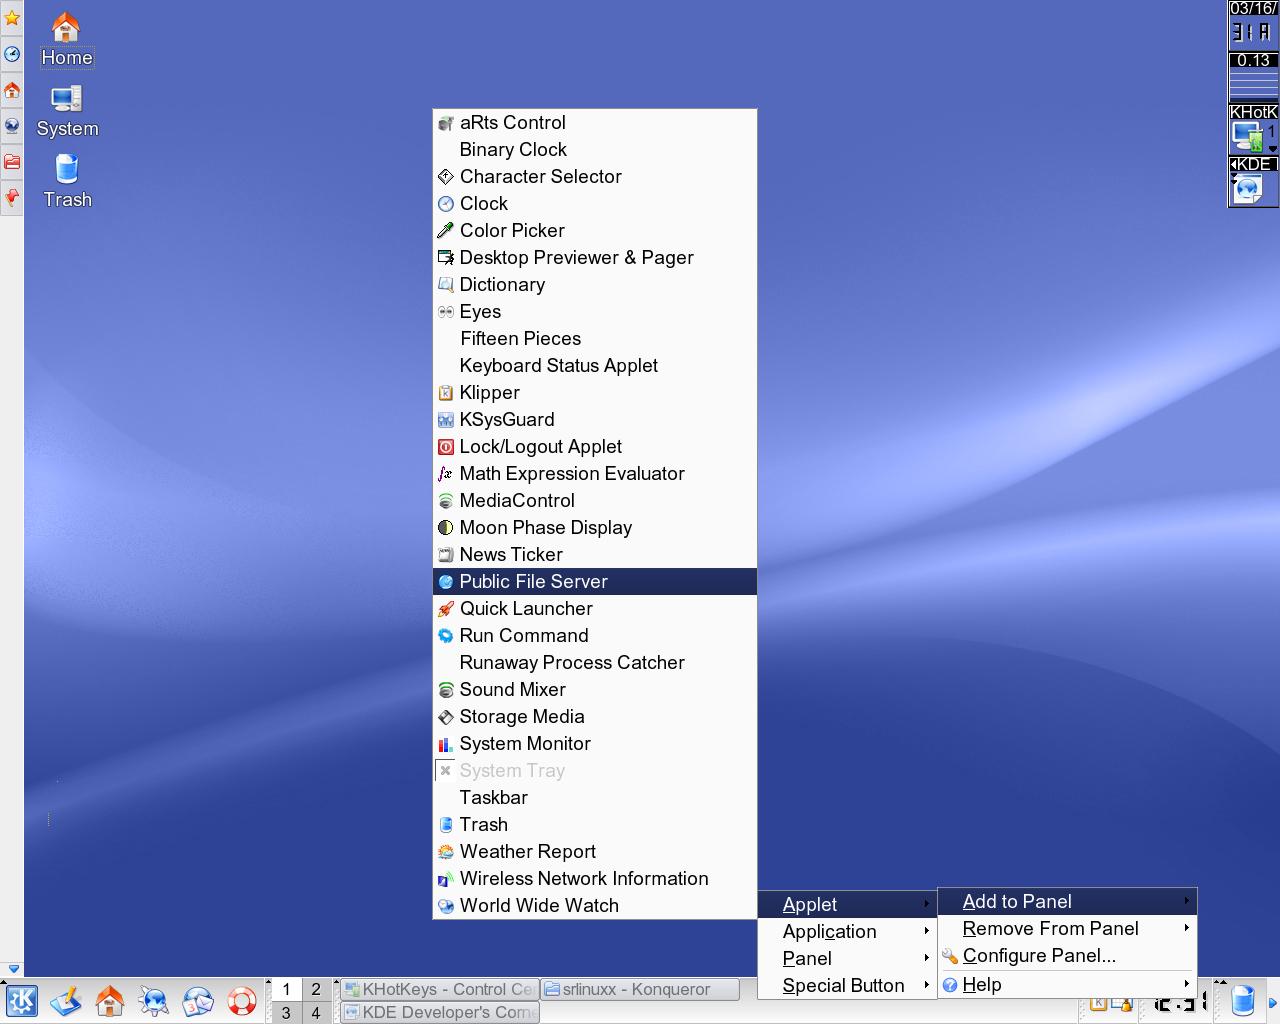Open the Add to Panel submenu
The height and width of the screenshot is (1024, 1280).
click(1067, 901)
